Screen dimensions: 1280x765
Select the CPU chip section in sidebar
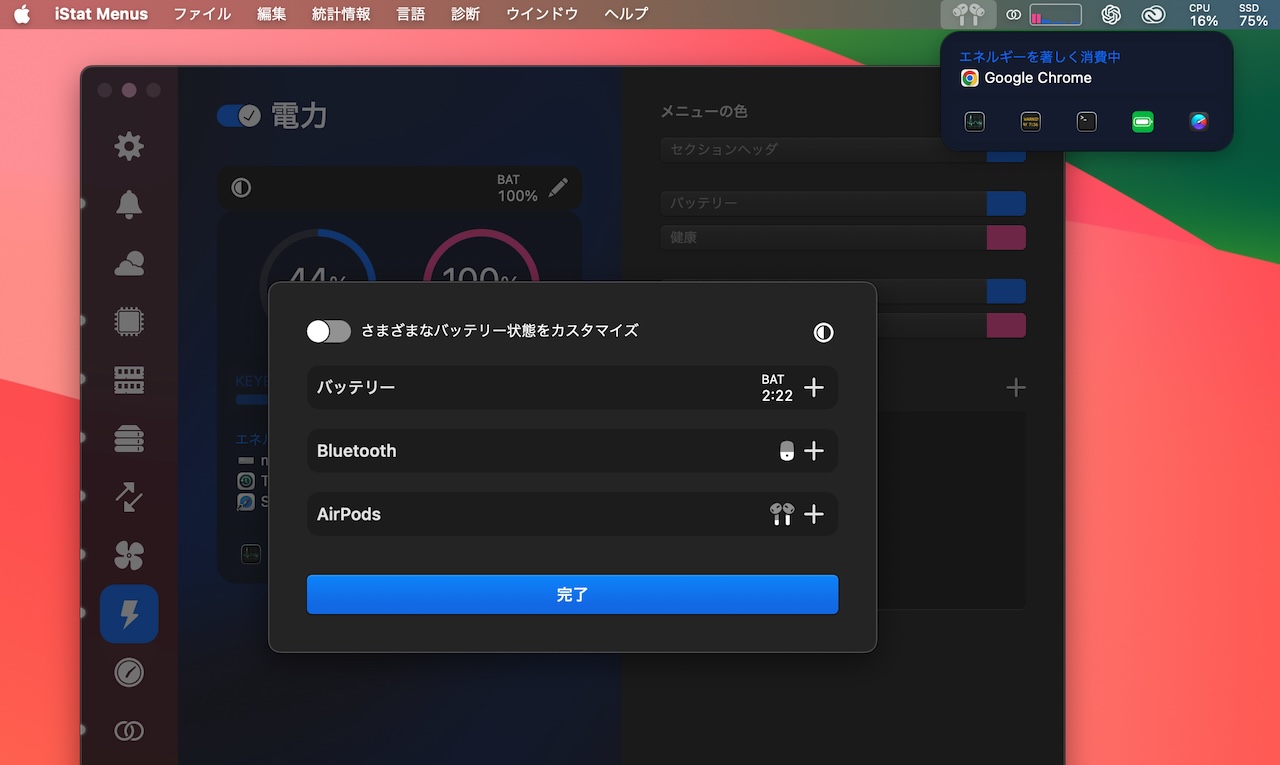pyautogui.click(x=128, y=322)
